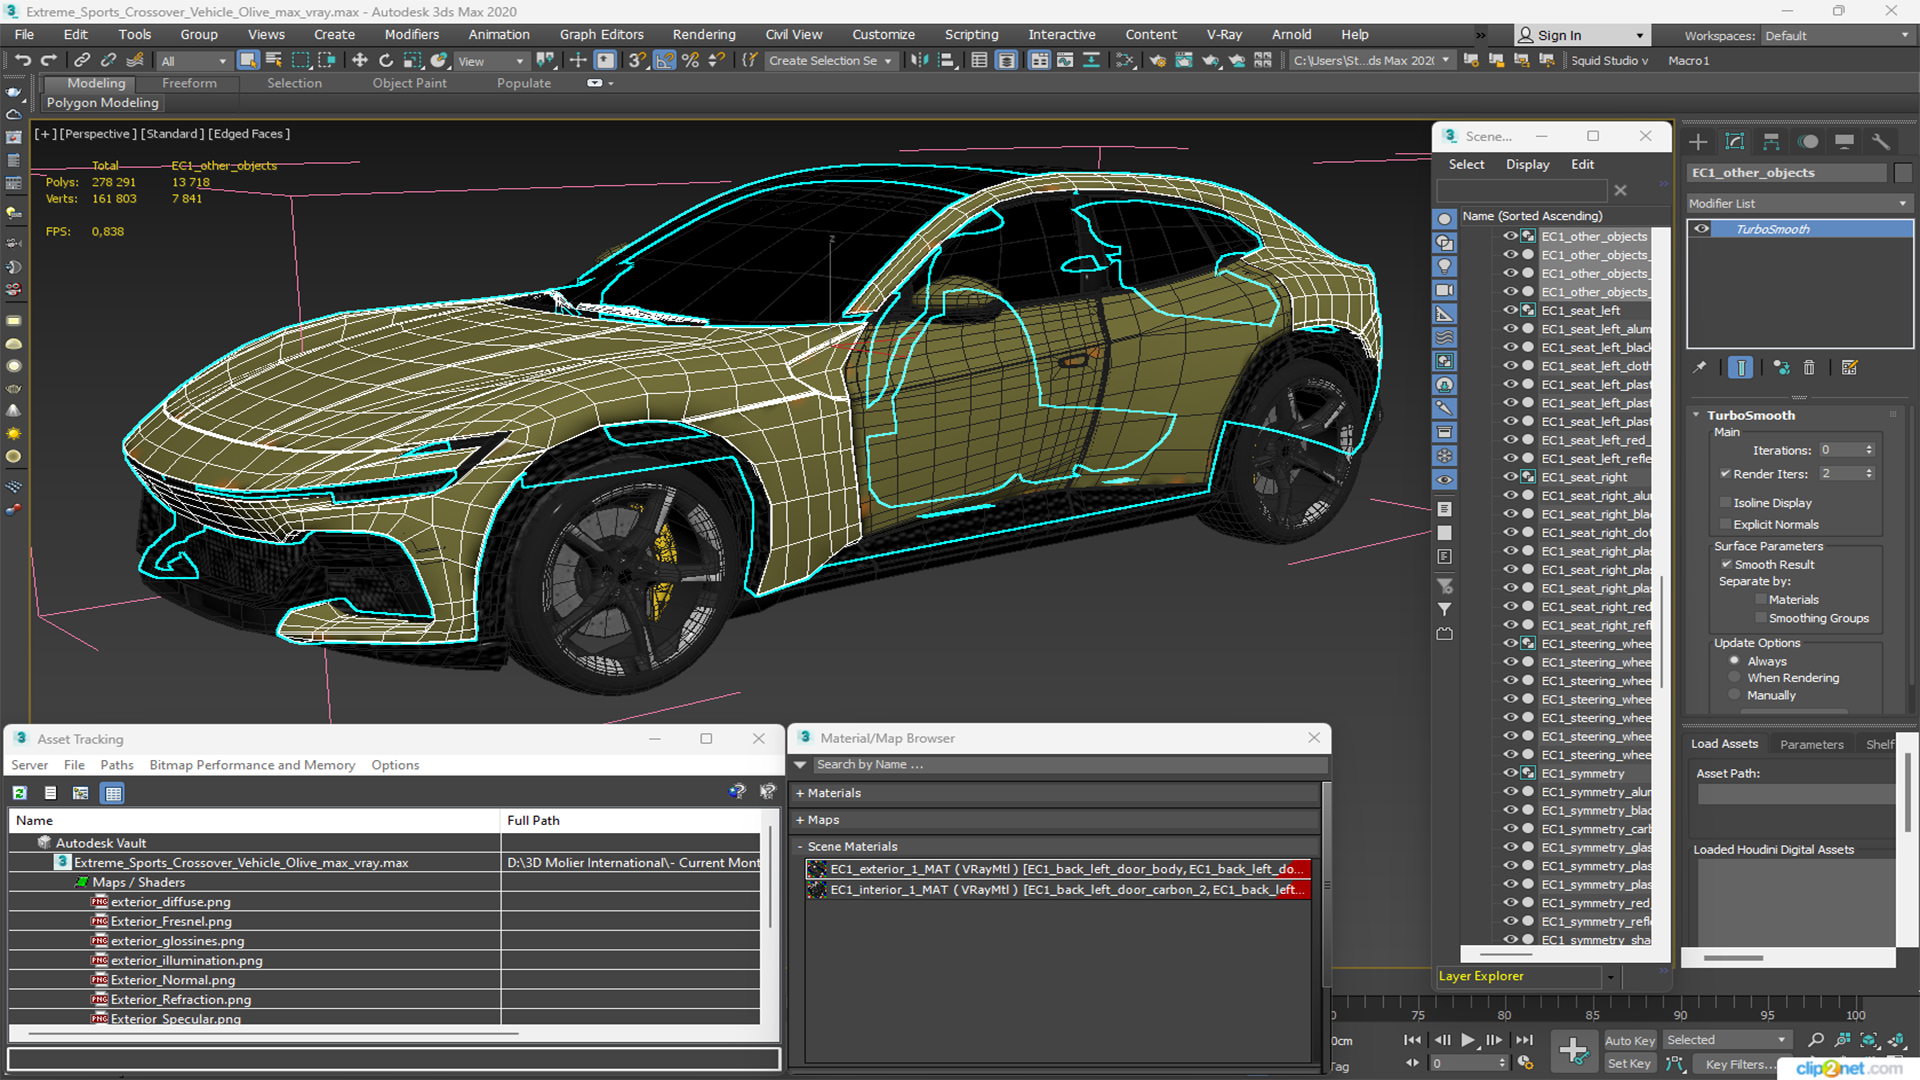The image size is (1920, 1080).
Task: Activate the Select and Rotate tool
Action: coord(386,60)
